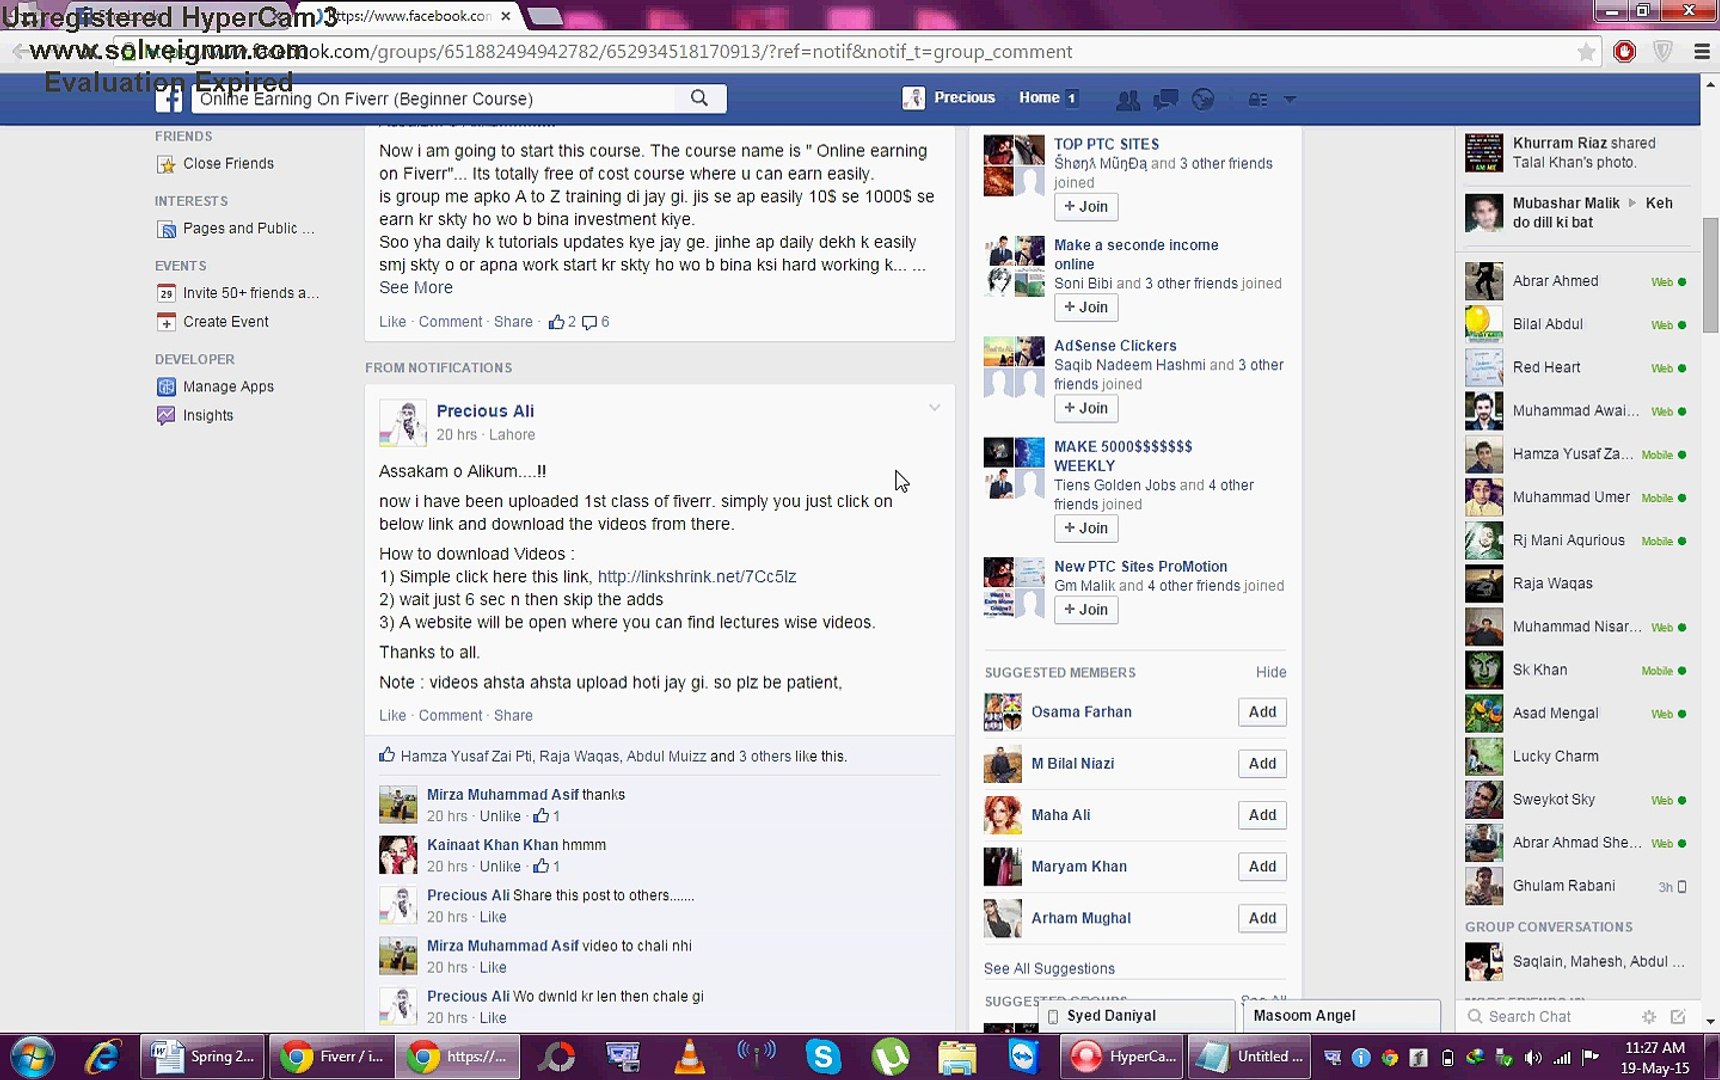Open Windows Explorer folder in the taskbar

tap(957, 1056)
